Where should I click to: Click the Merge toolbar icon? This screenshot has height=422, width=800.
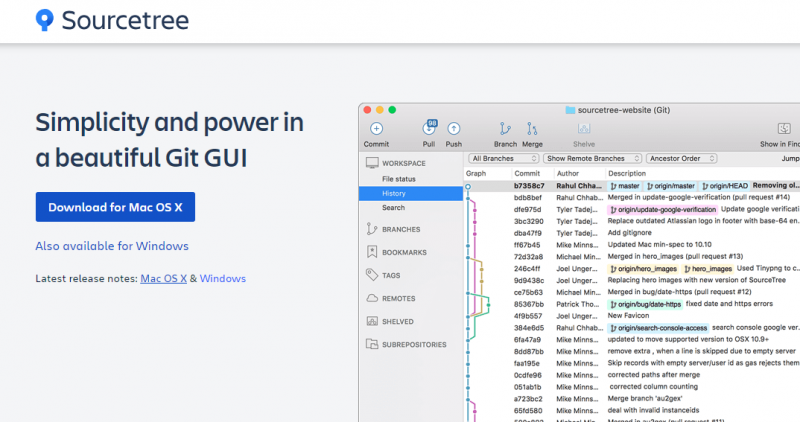[532, 128]
